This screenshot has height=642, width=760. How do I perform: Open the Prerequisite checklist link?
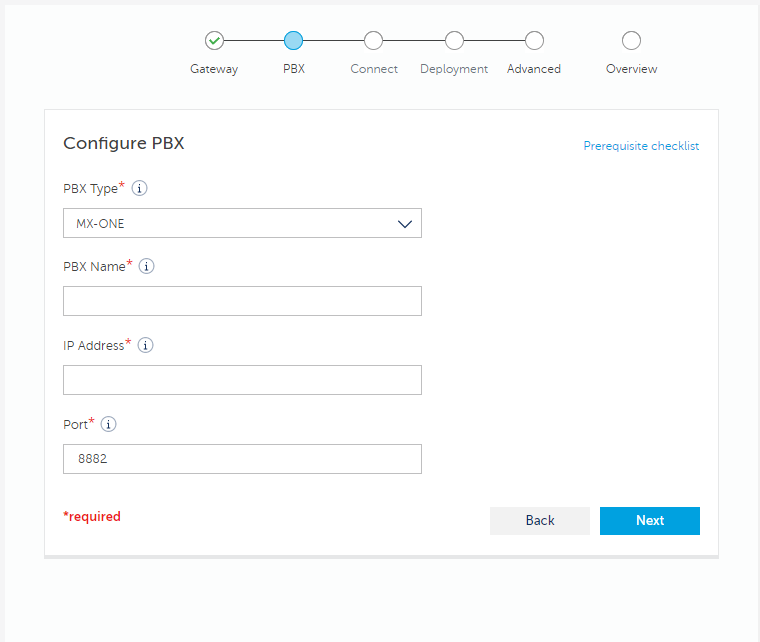pyautogui.click(x=641, y=146)
